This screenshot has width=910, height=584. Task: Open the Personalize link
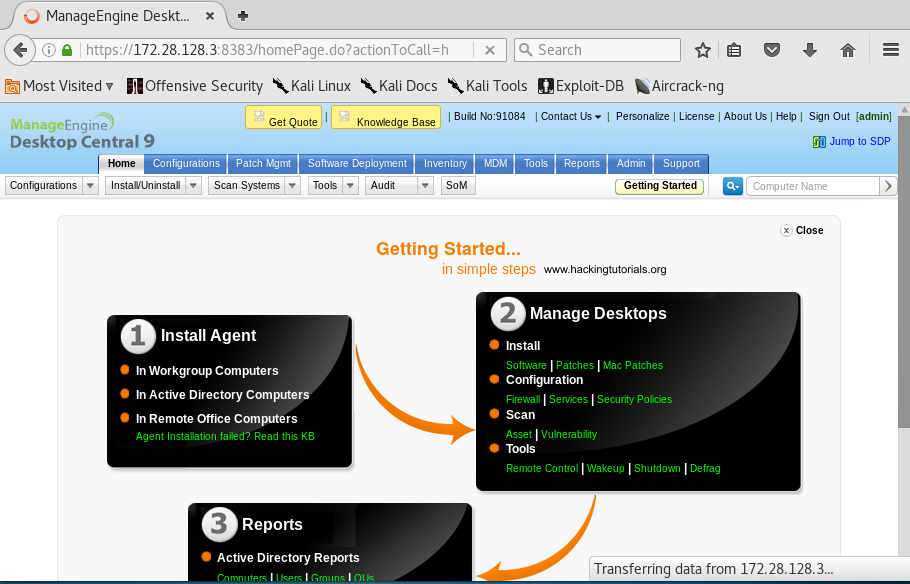pyautogui.click(x=642, y=116)
